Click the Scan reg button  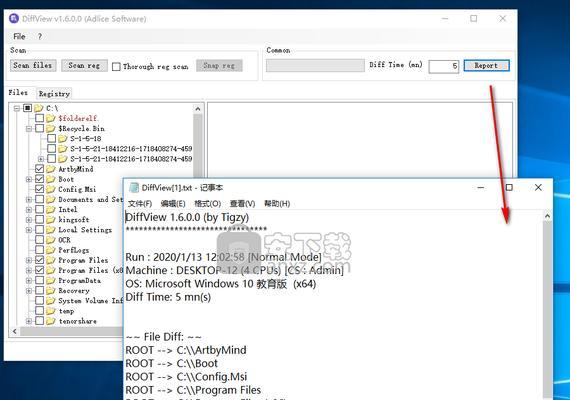[x=84, y=65]
